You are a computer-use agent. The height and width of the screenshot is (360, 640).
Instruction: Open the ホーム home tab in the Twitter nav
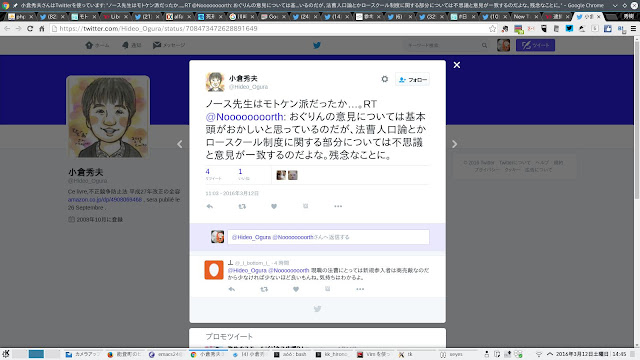click(97, 45)
